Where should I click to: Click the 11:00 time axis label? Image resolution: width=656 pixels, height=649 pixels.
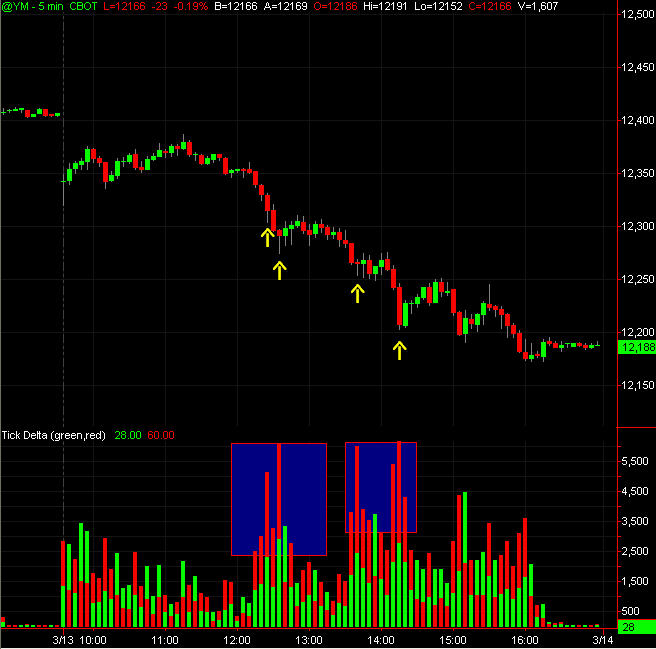(x=165, y=640)
